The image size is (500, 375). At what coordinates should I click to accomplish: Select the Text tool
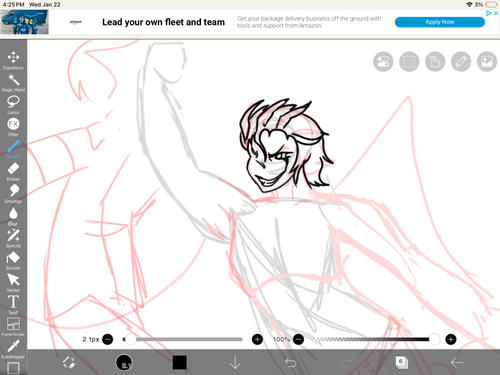[13, 305]
